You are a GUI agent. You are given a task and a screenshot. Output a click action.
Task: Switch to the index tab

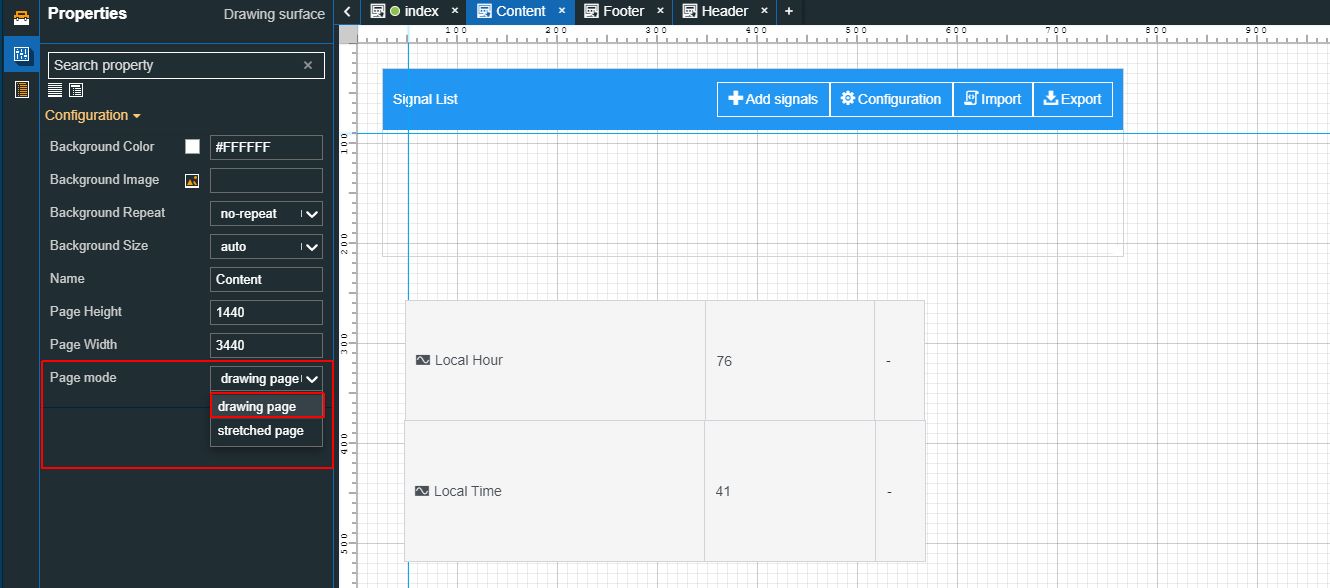pyautogui.click(x=413, y=11)
